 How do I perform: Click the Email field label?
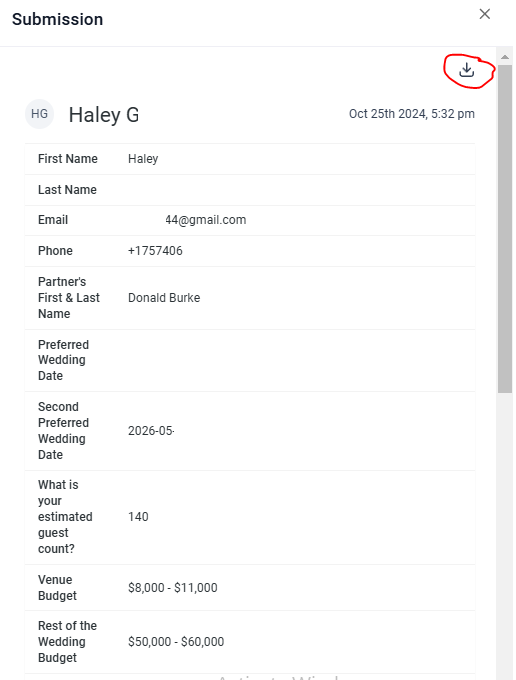pyautogui.click(x=53, y=220)
